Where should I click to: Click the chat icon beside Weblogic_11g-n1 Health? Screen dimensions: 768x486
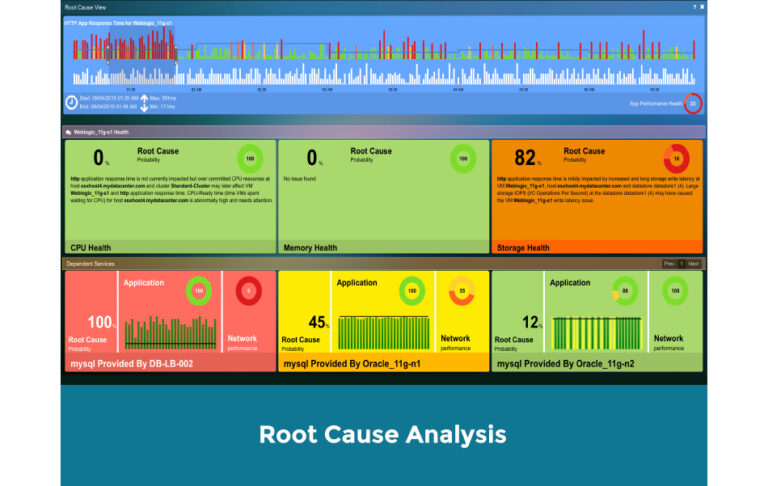point(67,131)
